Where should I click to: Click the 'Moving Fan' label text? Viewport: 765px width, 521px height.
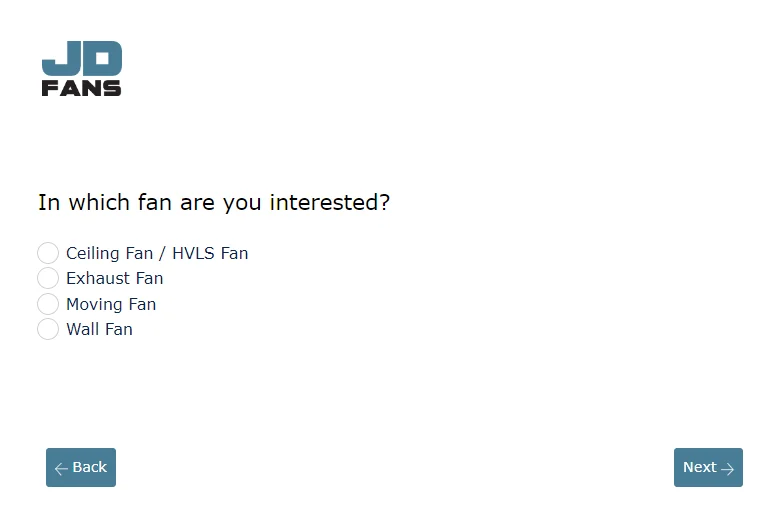(111, 304)
